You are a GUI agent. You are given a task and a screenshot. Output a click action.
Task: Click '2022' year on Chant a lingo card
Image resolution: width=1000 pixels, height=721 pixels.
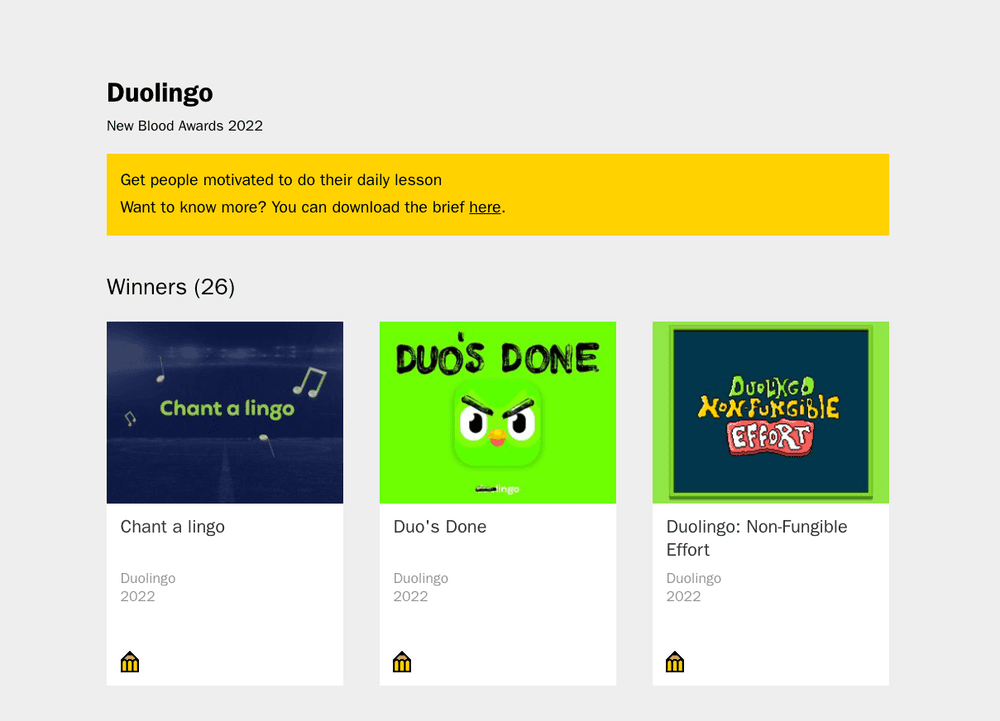pos(138,596)
